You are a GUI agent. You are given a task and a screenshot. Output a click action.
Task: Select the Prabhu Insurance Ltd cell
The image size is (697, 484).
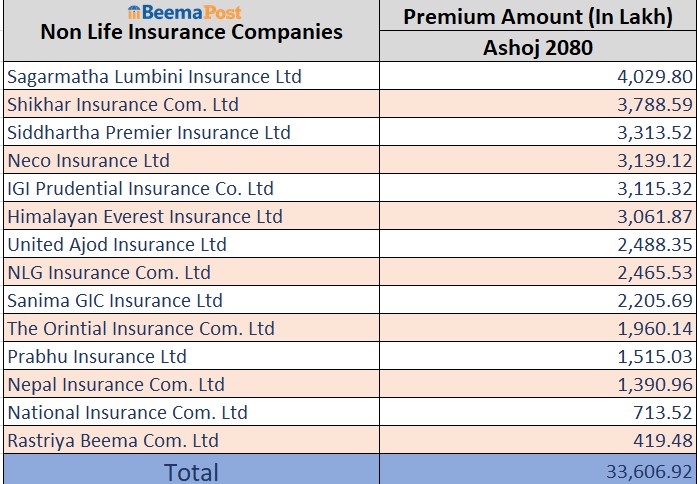[97, 356]
